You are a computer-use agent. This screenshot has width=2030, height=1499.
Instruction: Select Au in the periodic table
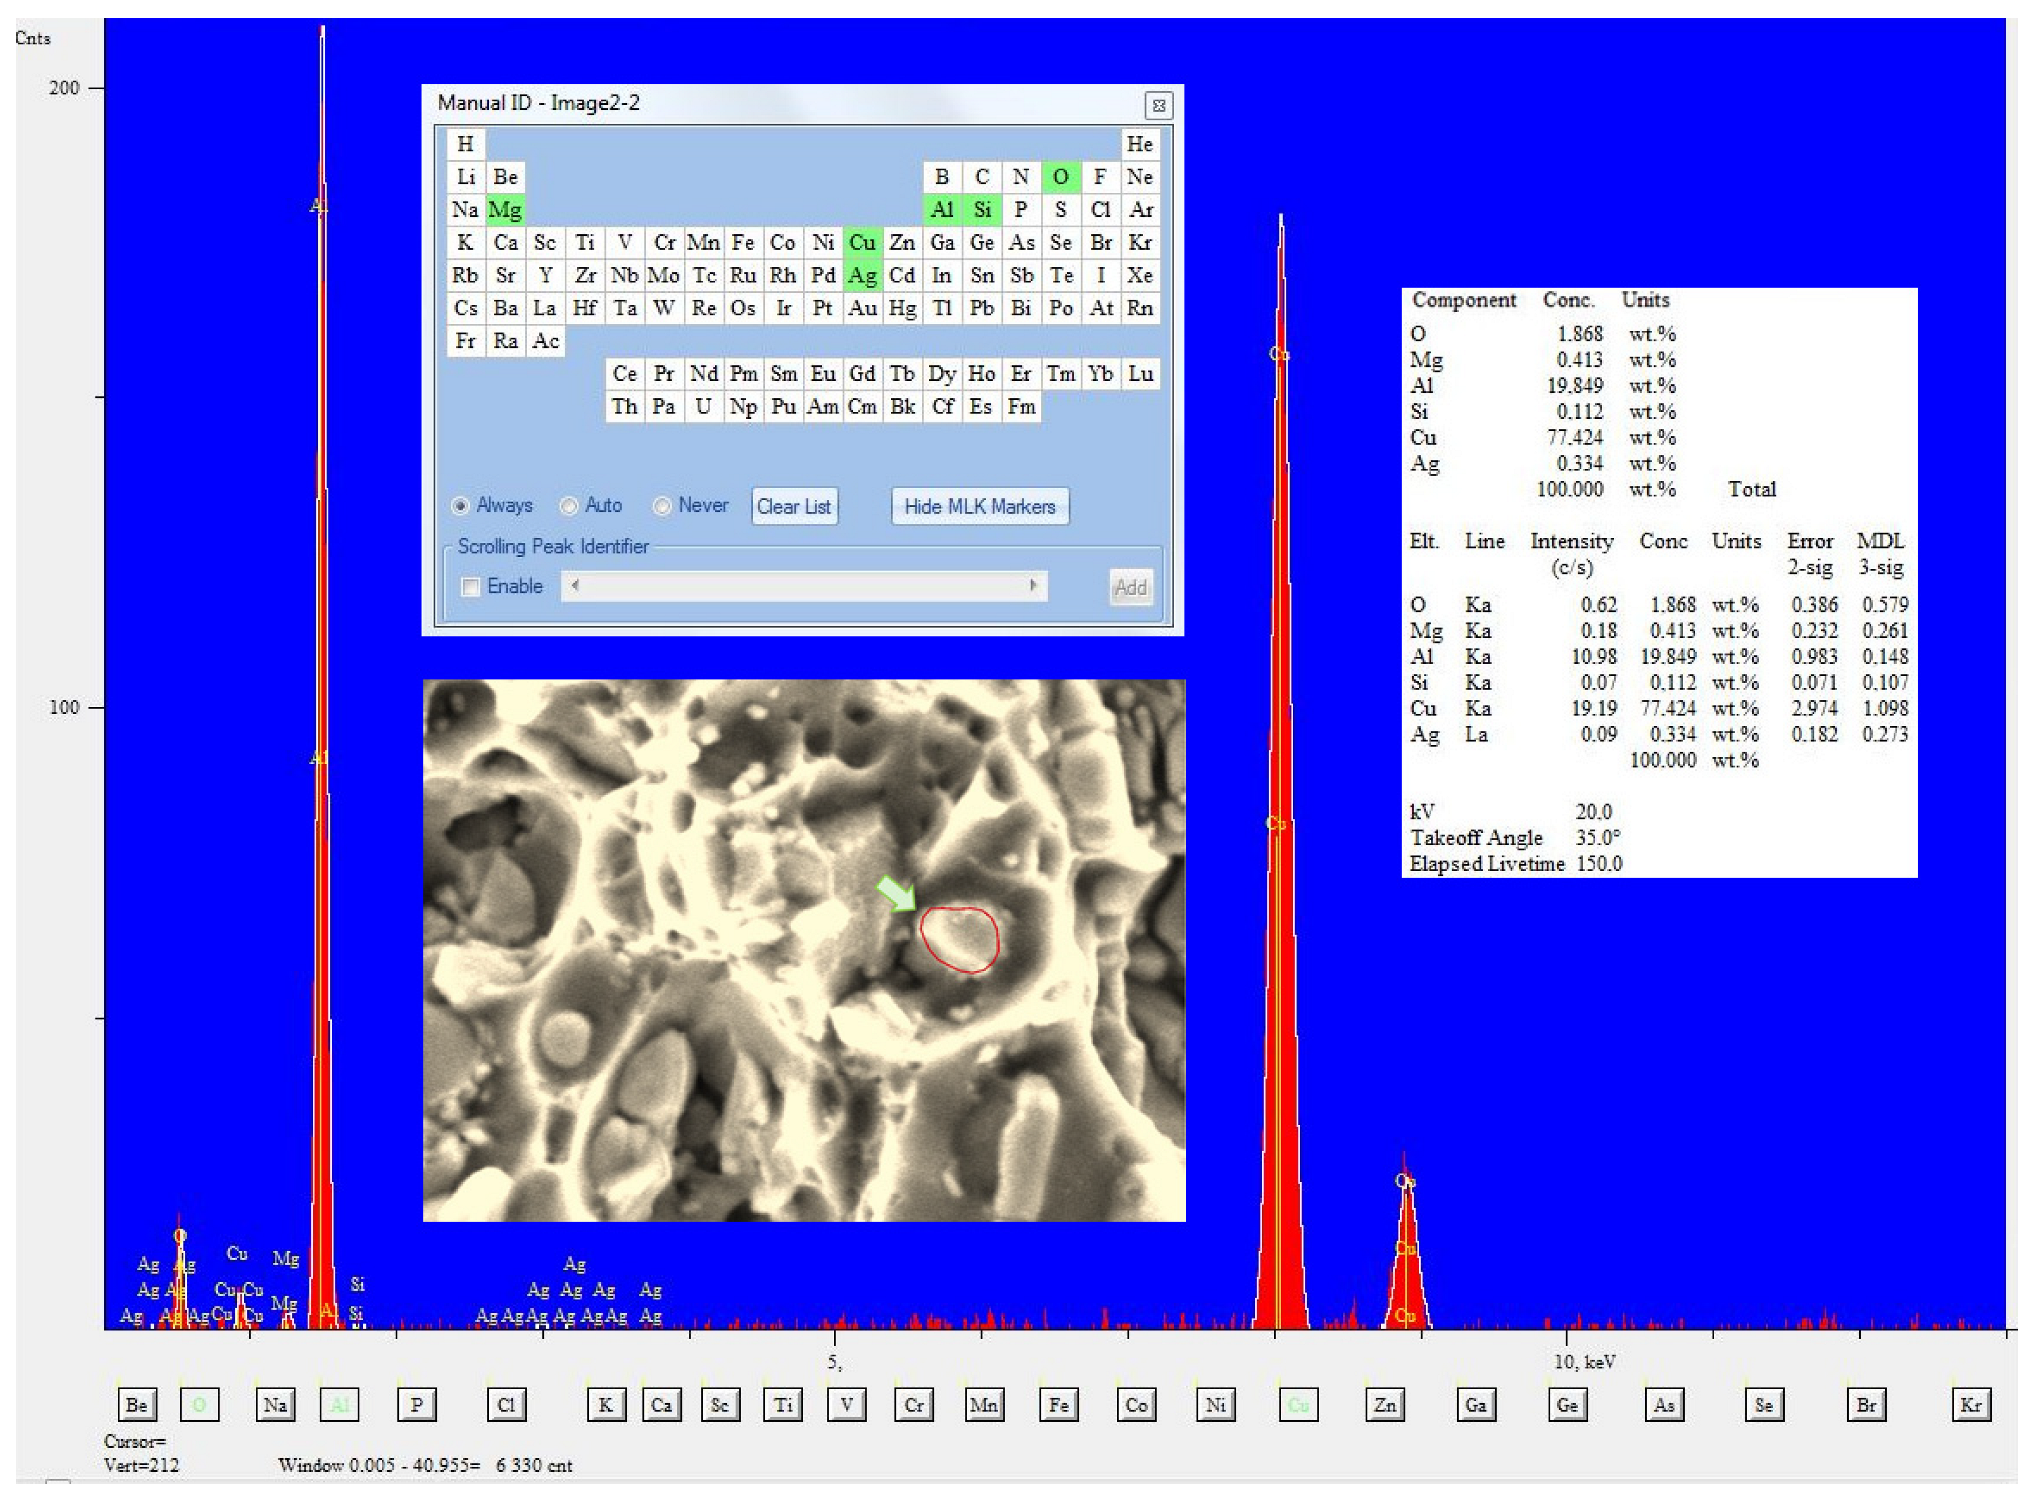862,308
